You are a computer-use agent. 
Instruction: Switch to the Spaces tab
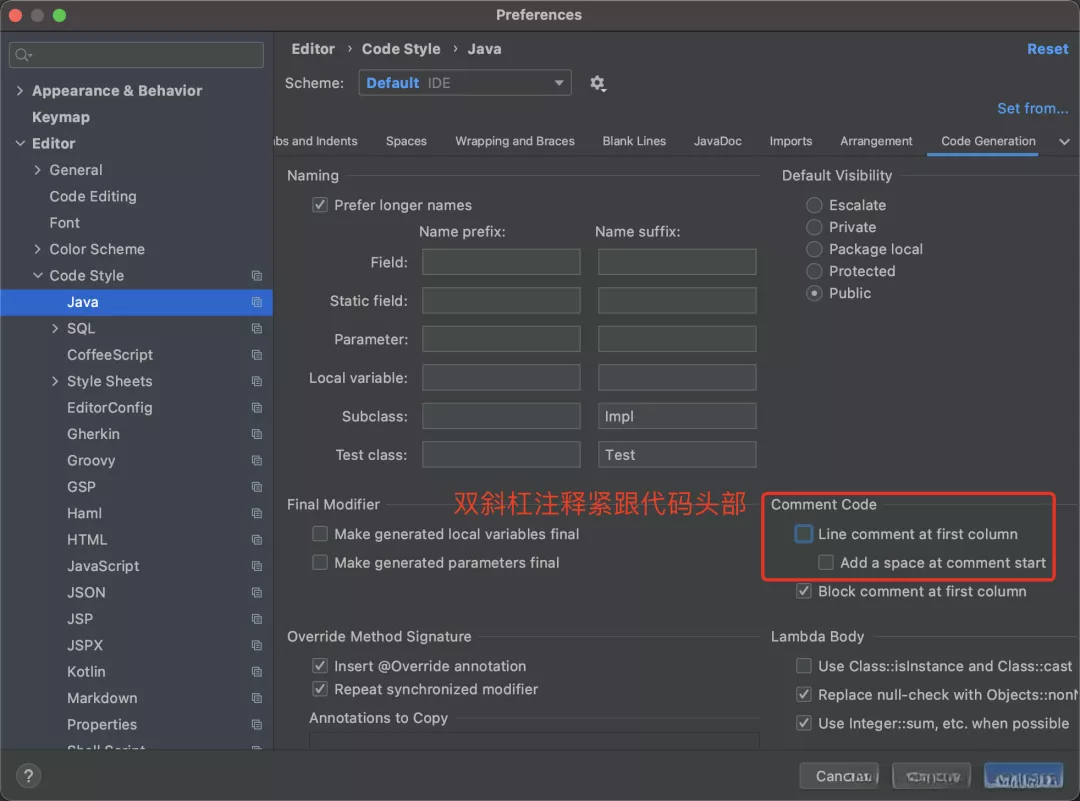406,141
